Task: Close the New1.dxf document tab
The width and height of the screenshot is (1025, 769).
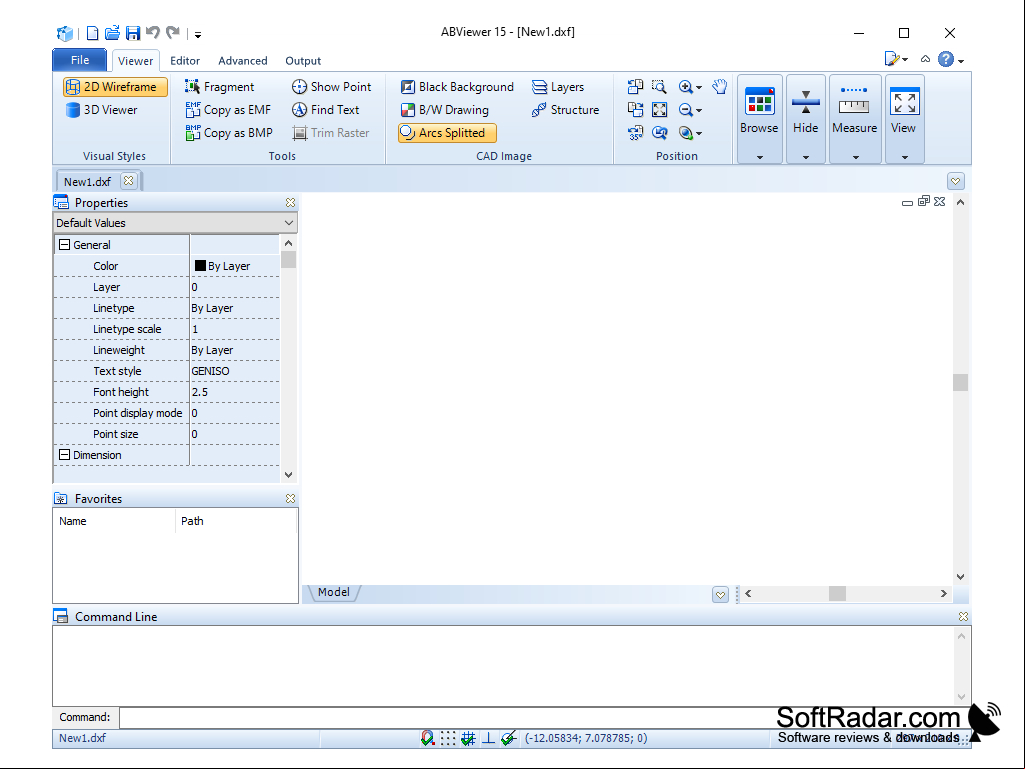Action: click(x=129, y=180)
